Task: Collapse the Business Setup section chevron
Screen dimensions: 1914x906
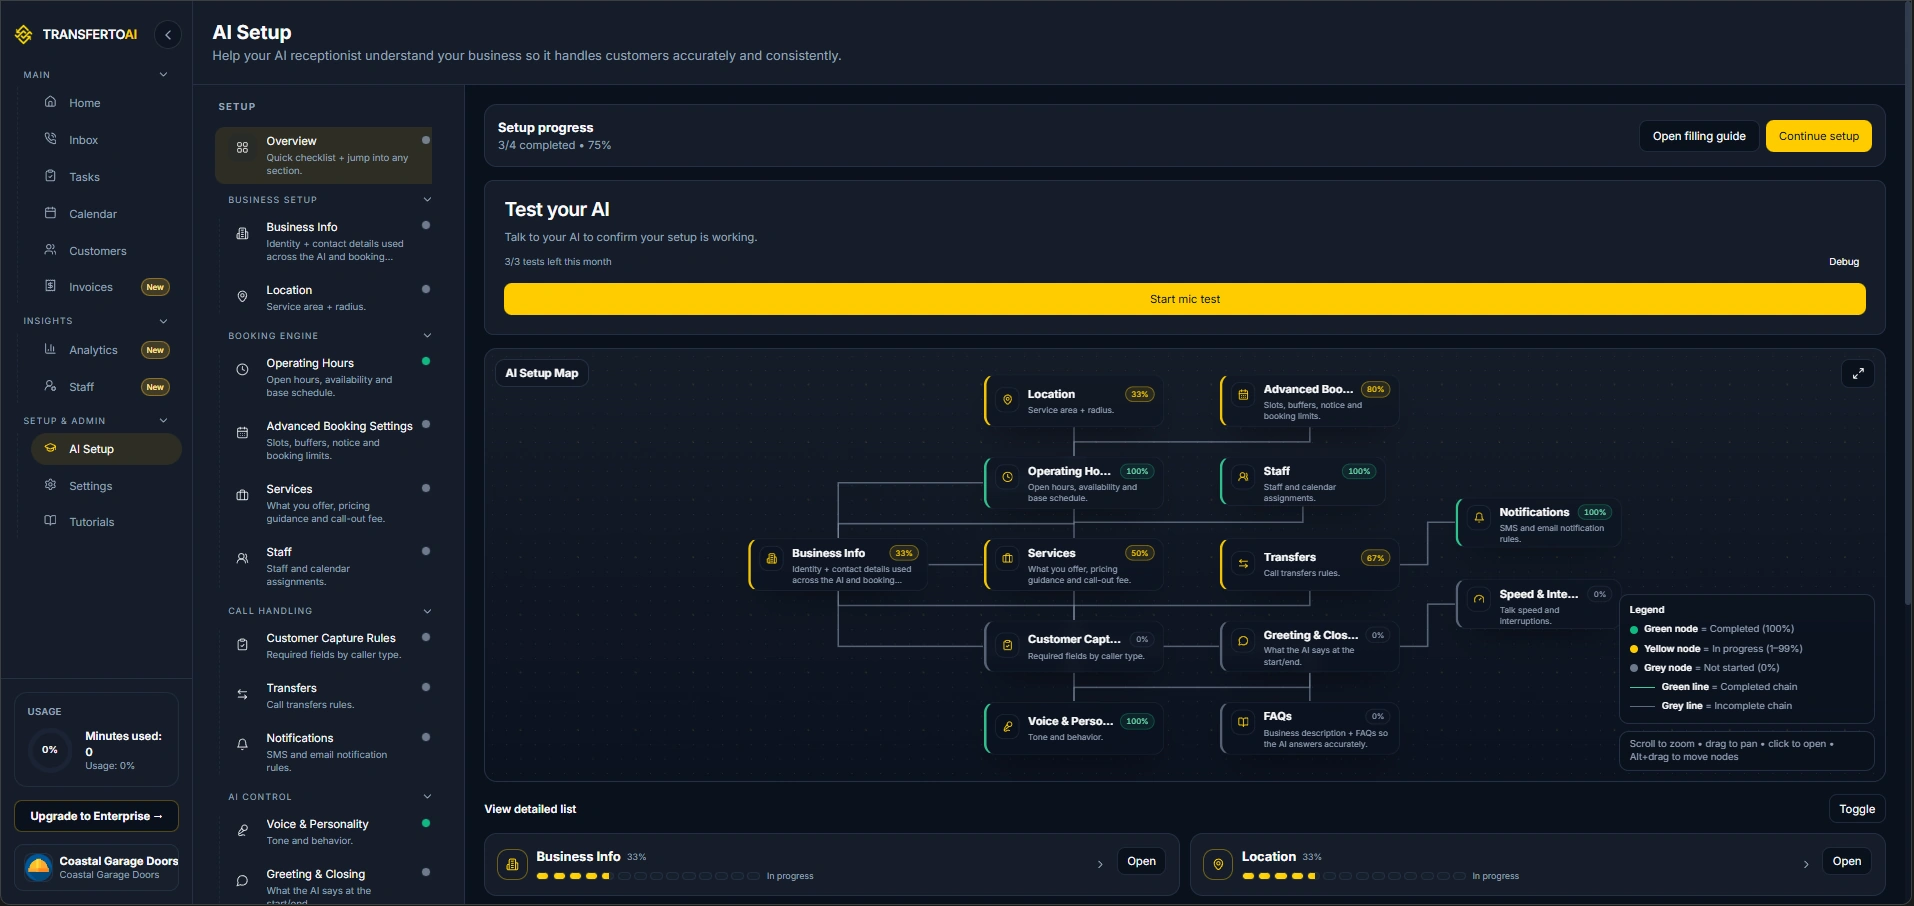Action: click(427, 200)
